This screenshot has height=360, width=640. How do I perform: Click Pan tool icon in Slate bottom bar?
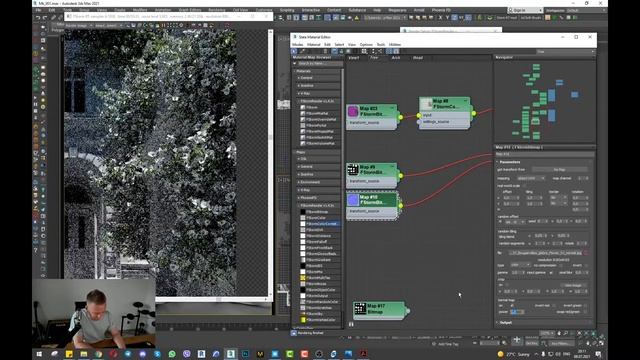[559, 333]
